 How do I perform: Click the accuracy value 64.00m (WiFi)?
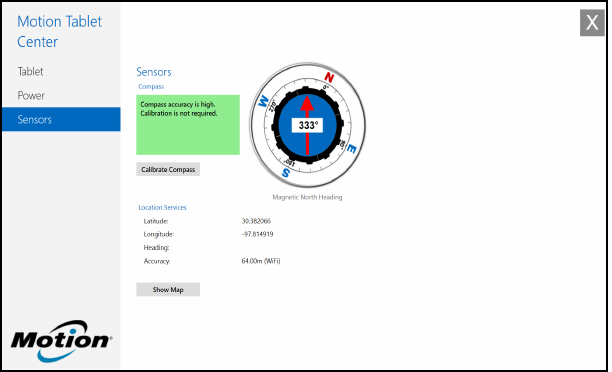[261, 261]
